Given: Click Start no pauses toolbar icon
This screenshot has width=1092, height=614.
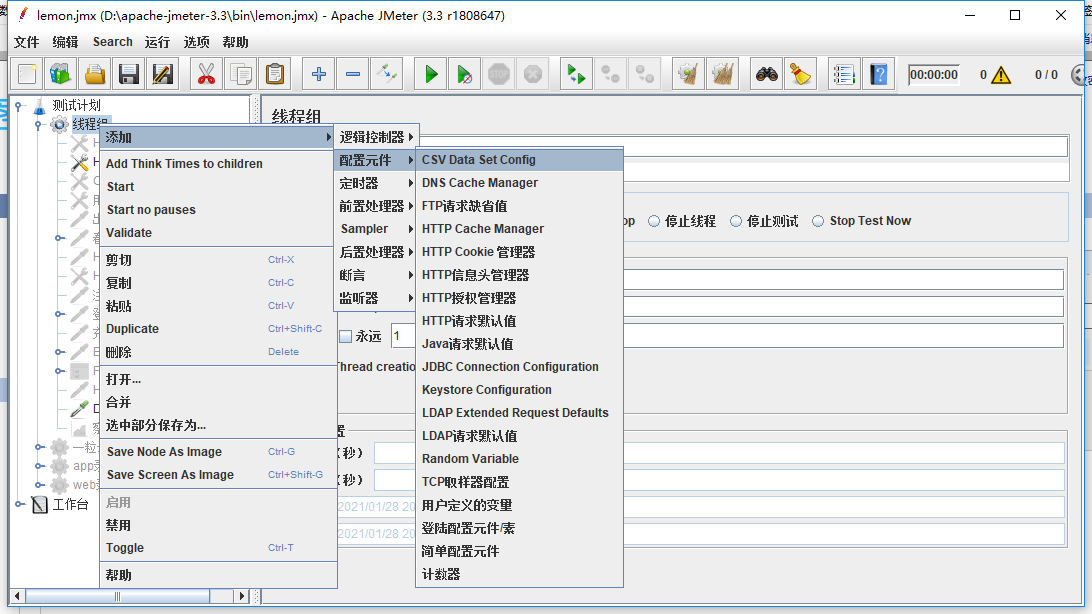Looking at the screenshot, I should tap(465, 74).
